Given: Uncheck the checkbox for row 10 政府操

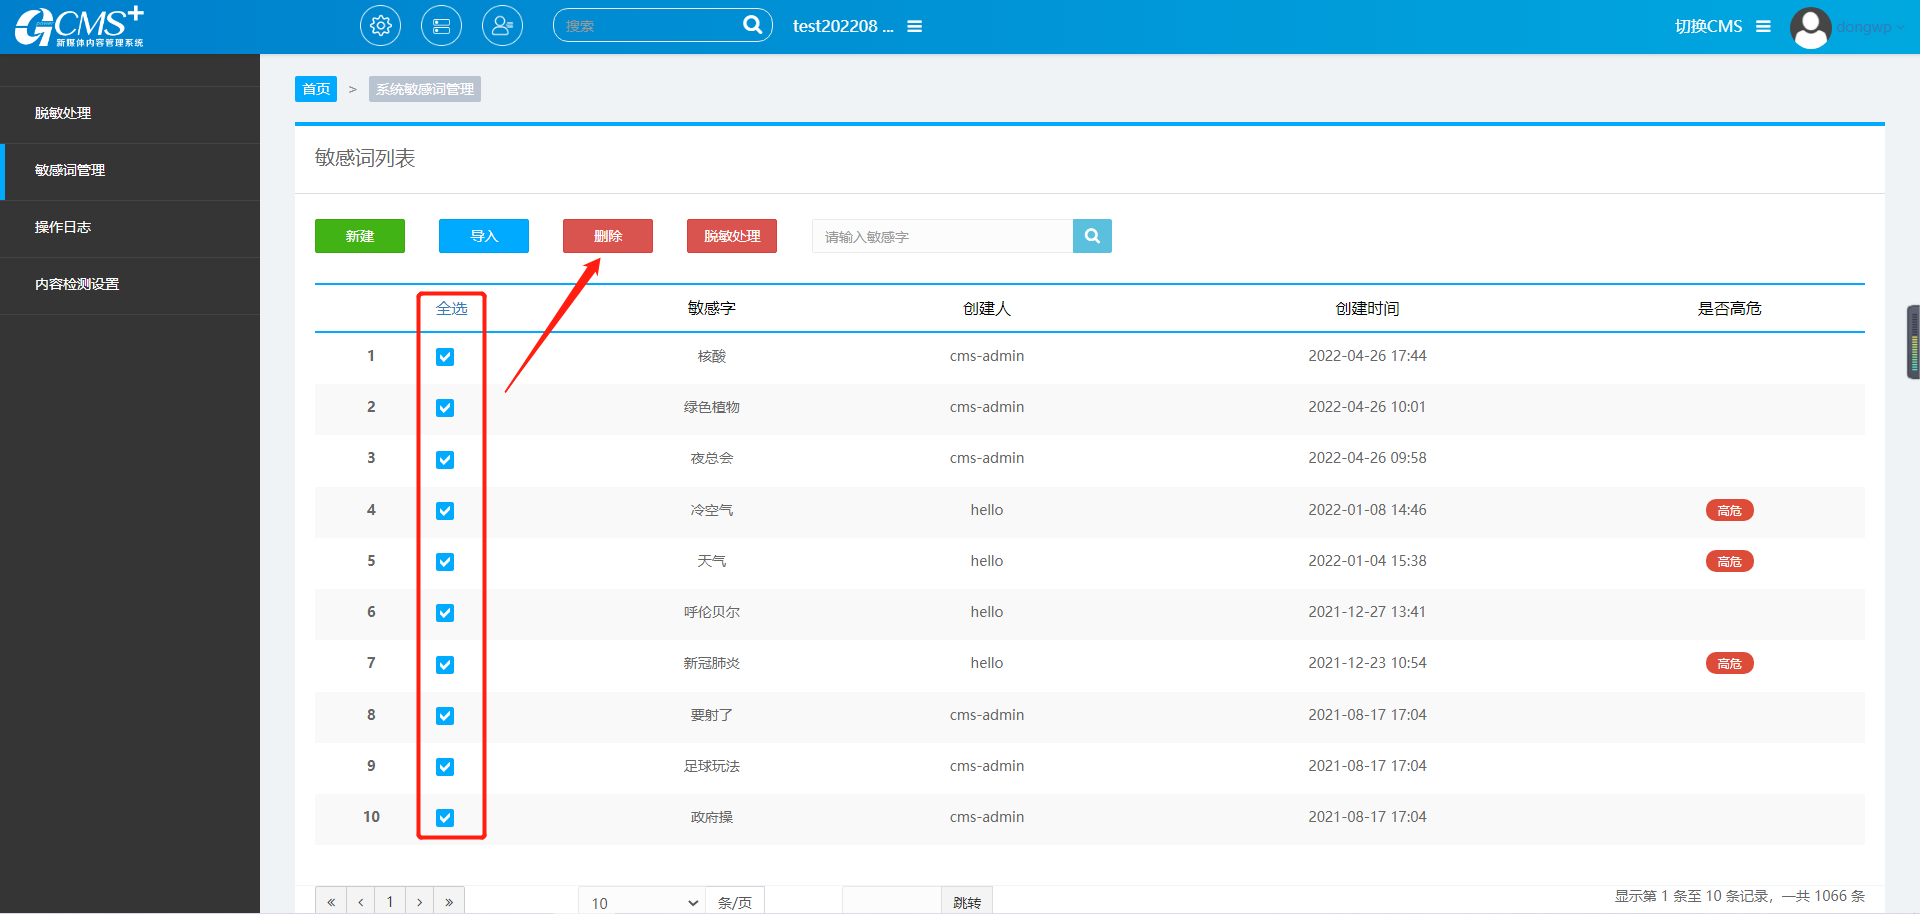Looking at the screenshot, I should point(445,818).
